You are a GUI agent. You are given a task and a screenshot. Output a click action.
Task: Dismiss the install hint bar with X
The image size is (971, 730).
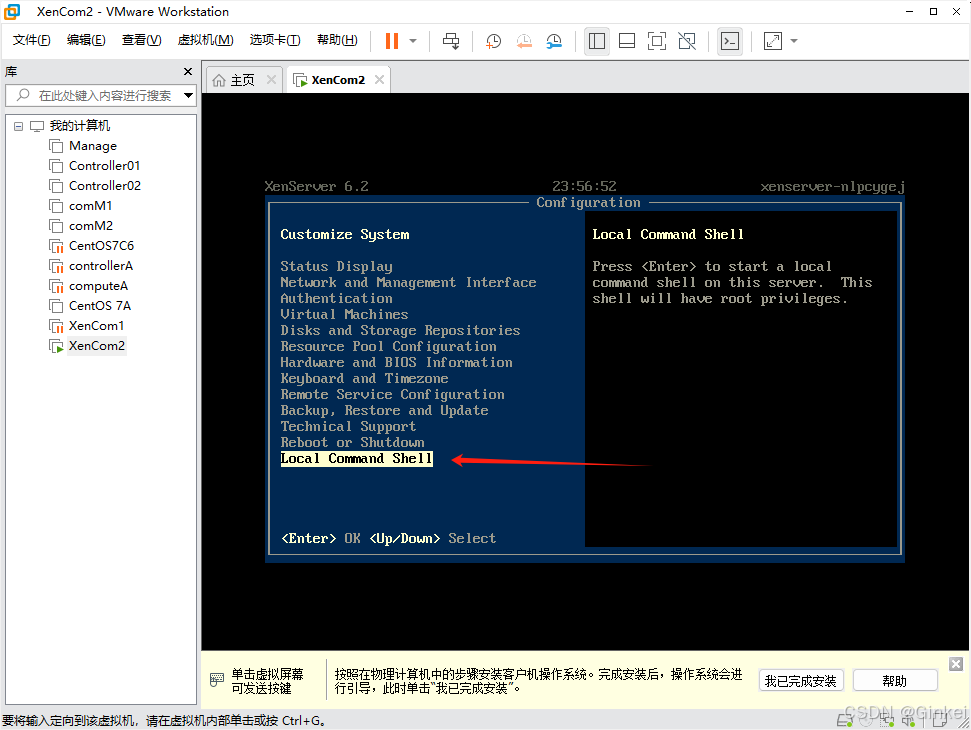tap(956, 664)
